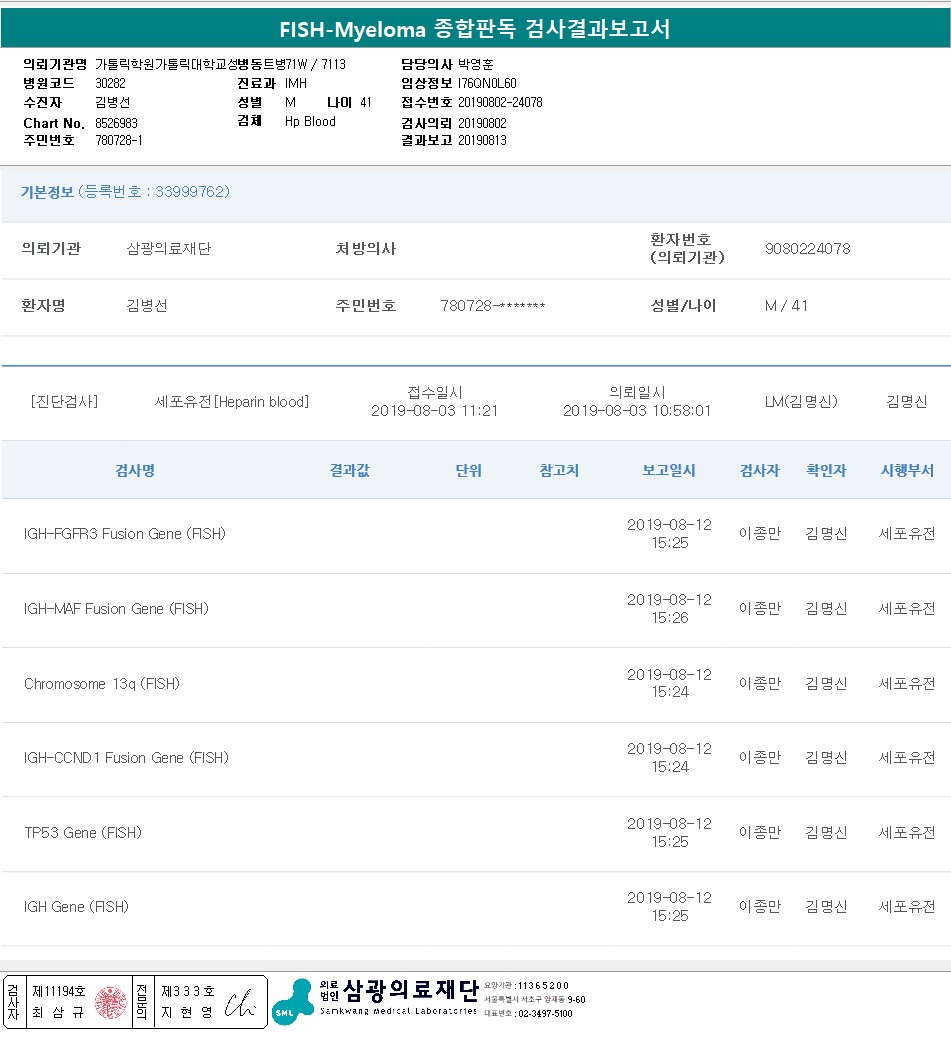The image size is (951, 1040).
Task: Click the IGH Gene (FISH) test name
Action: [x=76, y=907]
